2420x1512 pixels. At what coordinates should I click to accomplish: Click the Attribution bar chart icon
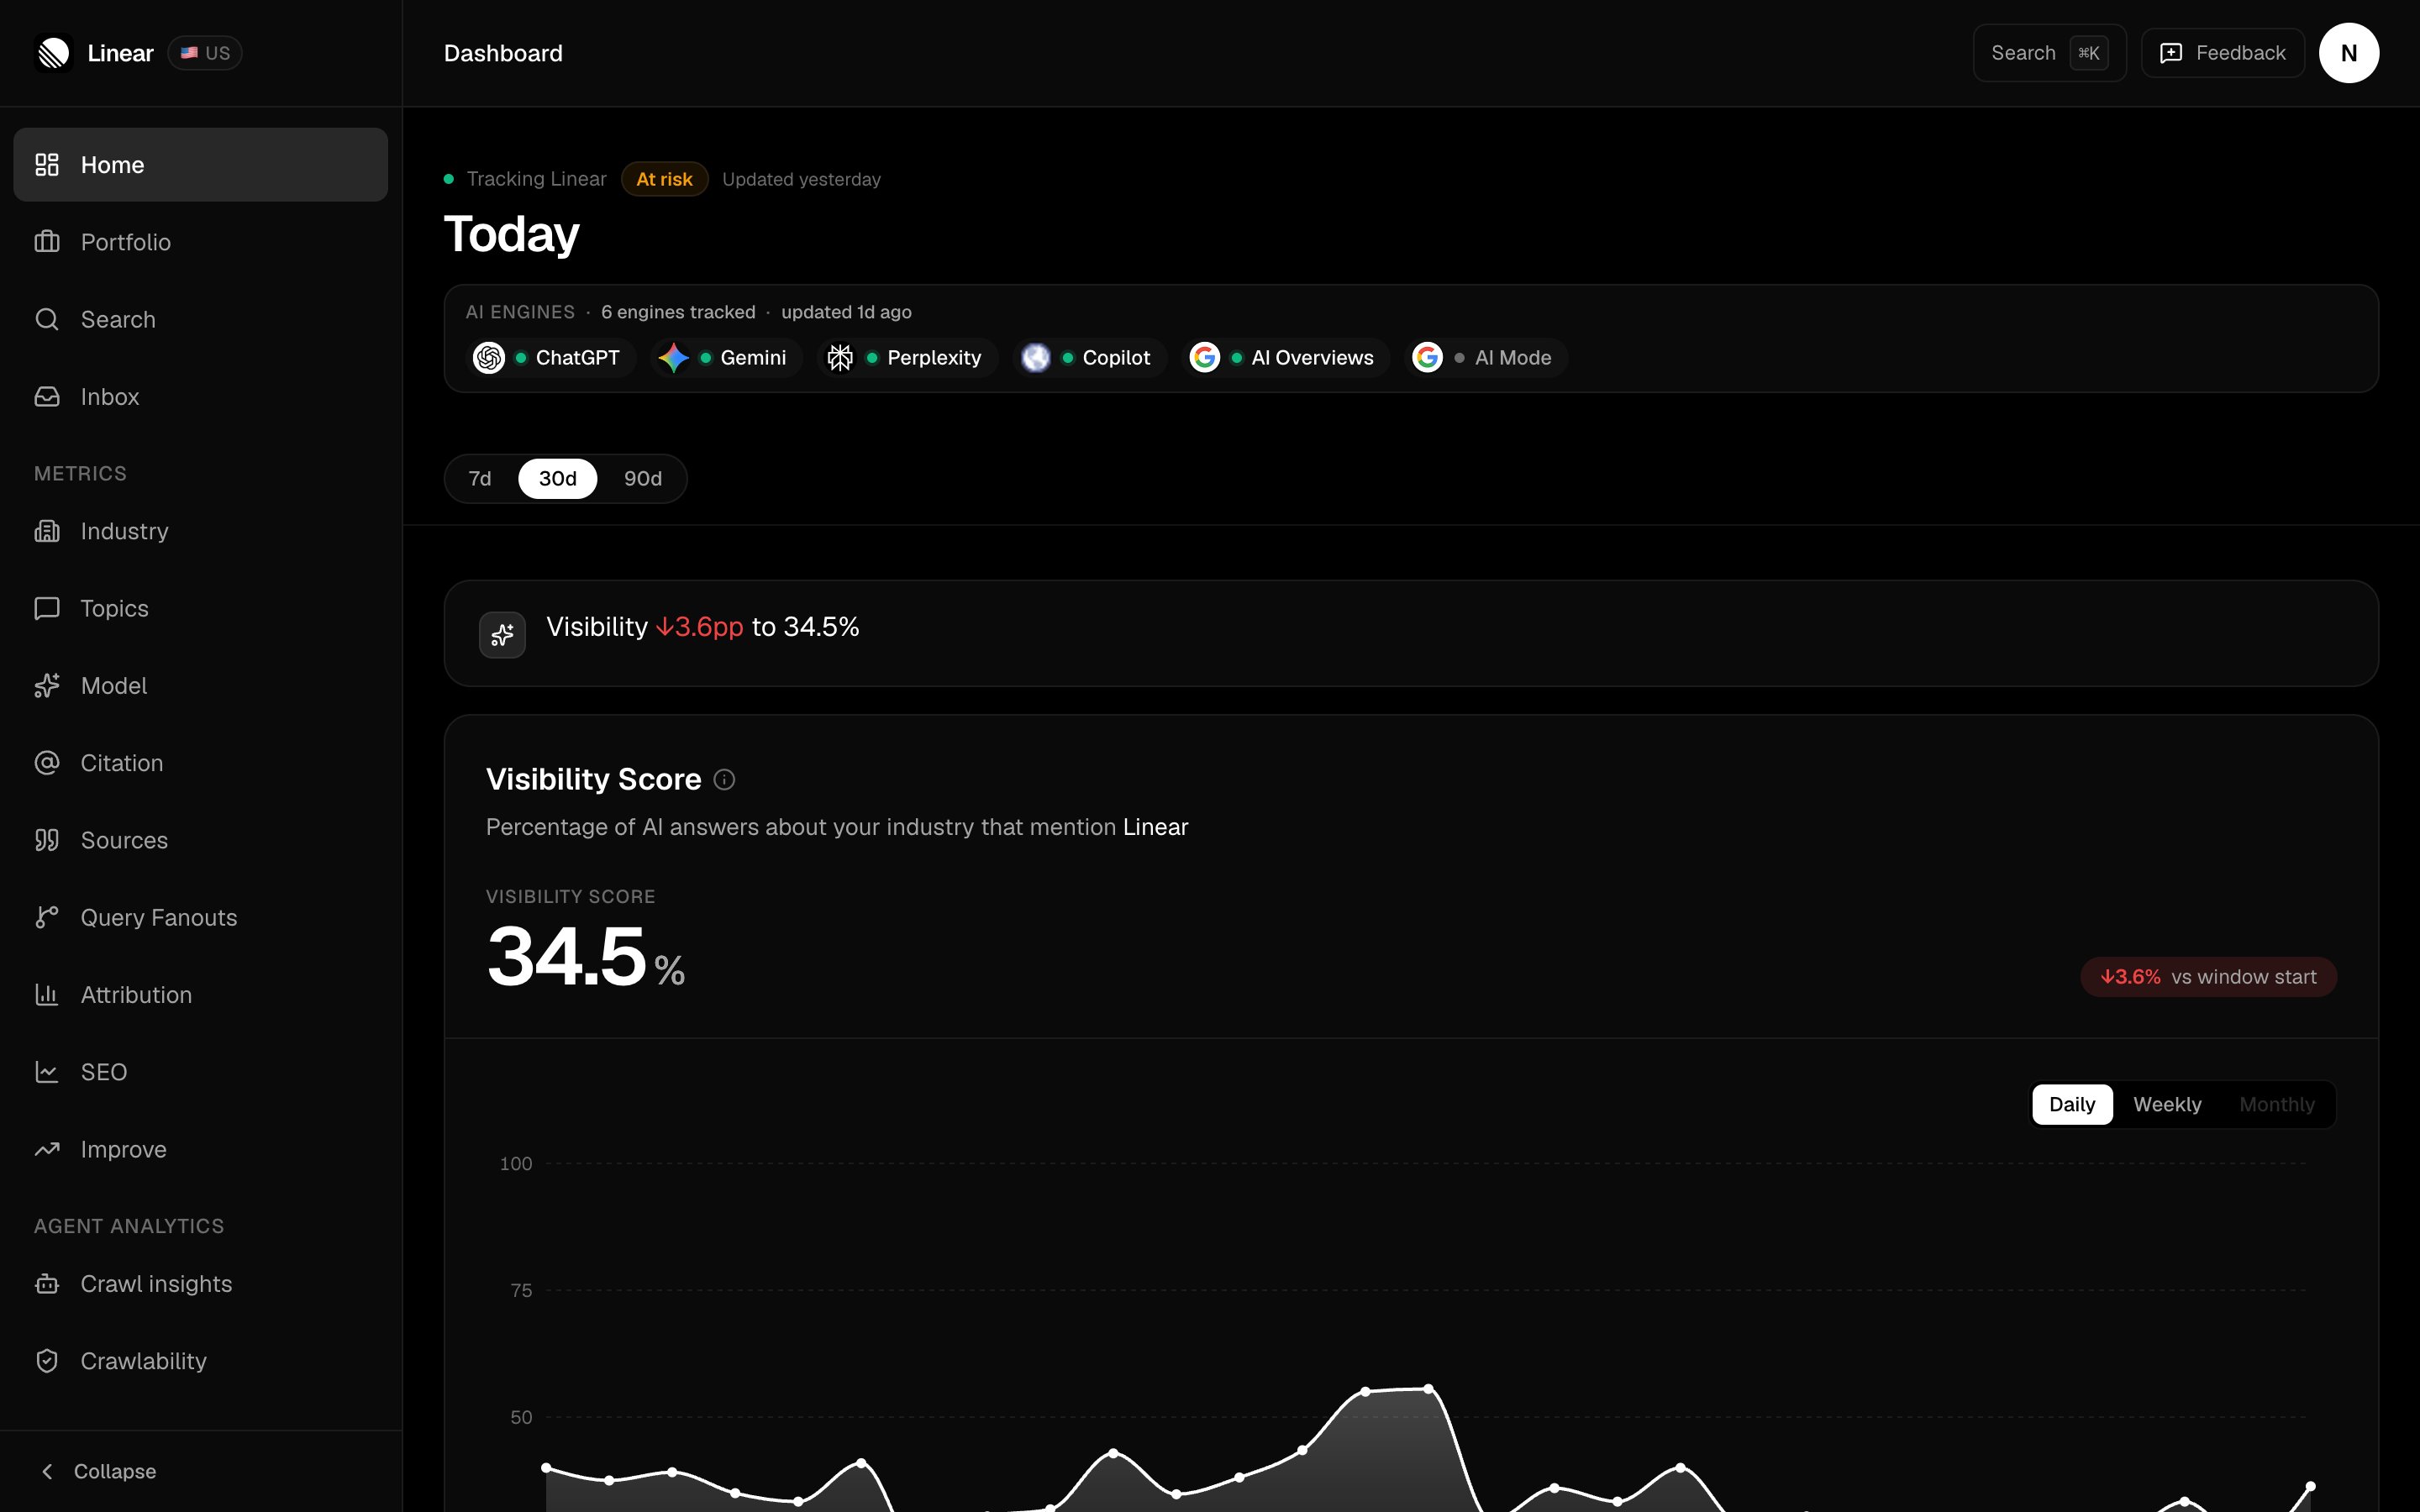tap(47, 994)
